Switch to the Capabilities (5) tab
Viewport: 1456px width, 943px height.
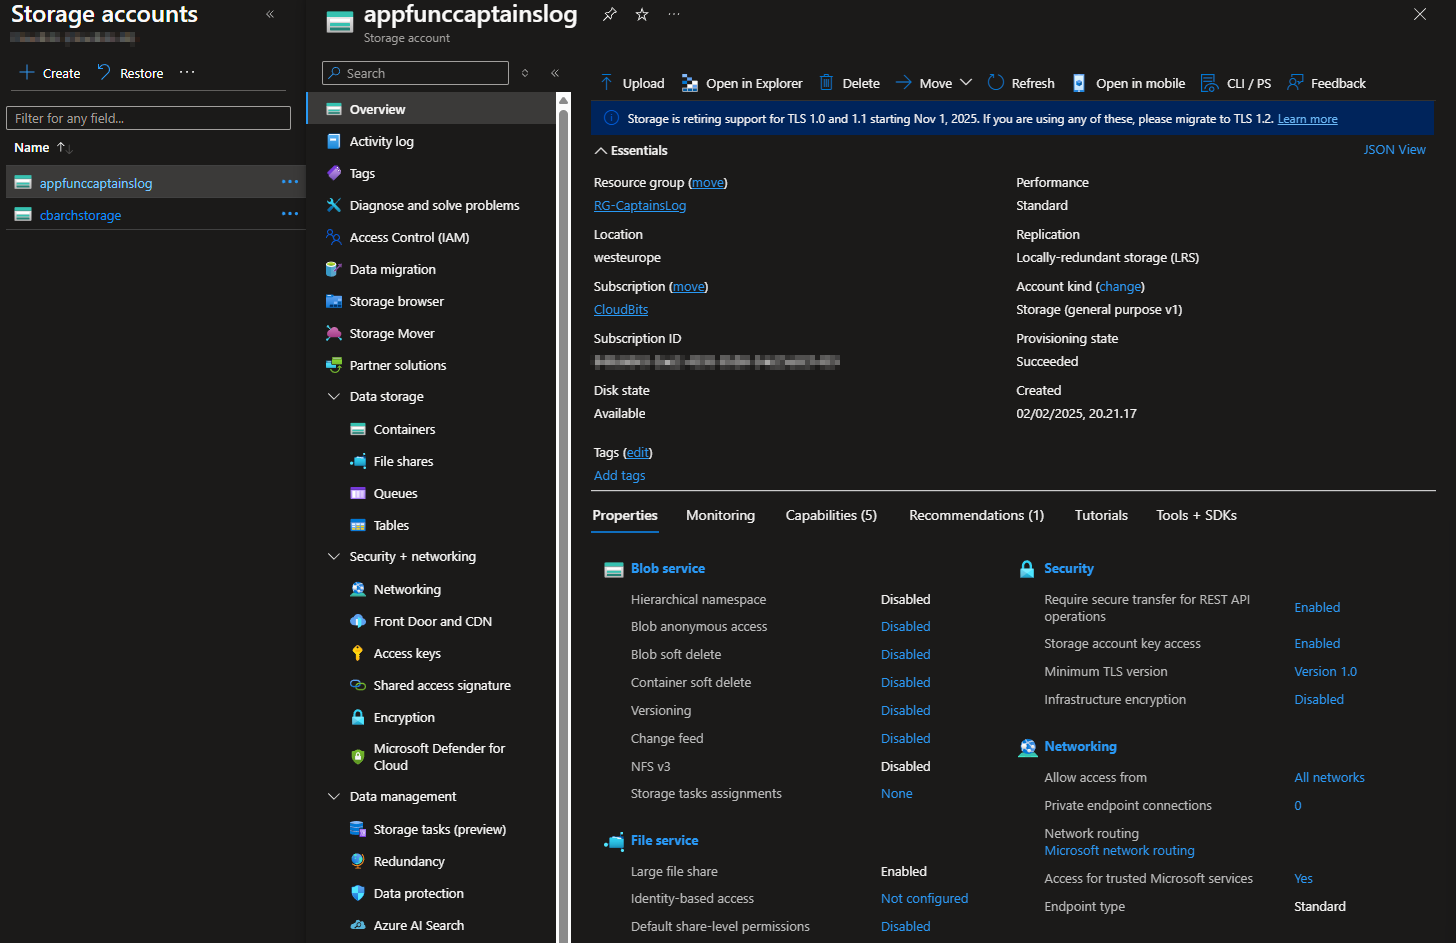click(x=831, y=515)
